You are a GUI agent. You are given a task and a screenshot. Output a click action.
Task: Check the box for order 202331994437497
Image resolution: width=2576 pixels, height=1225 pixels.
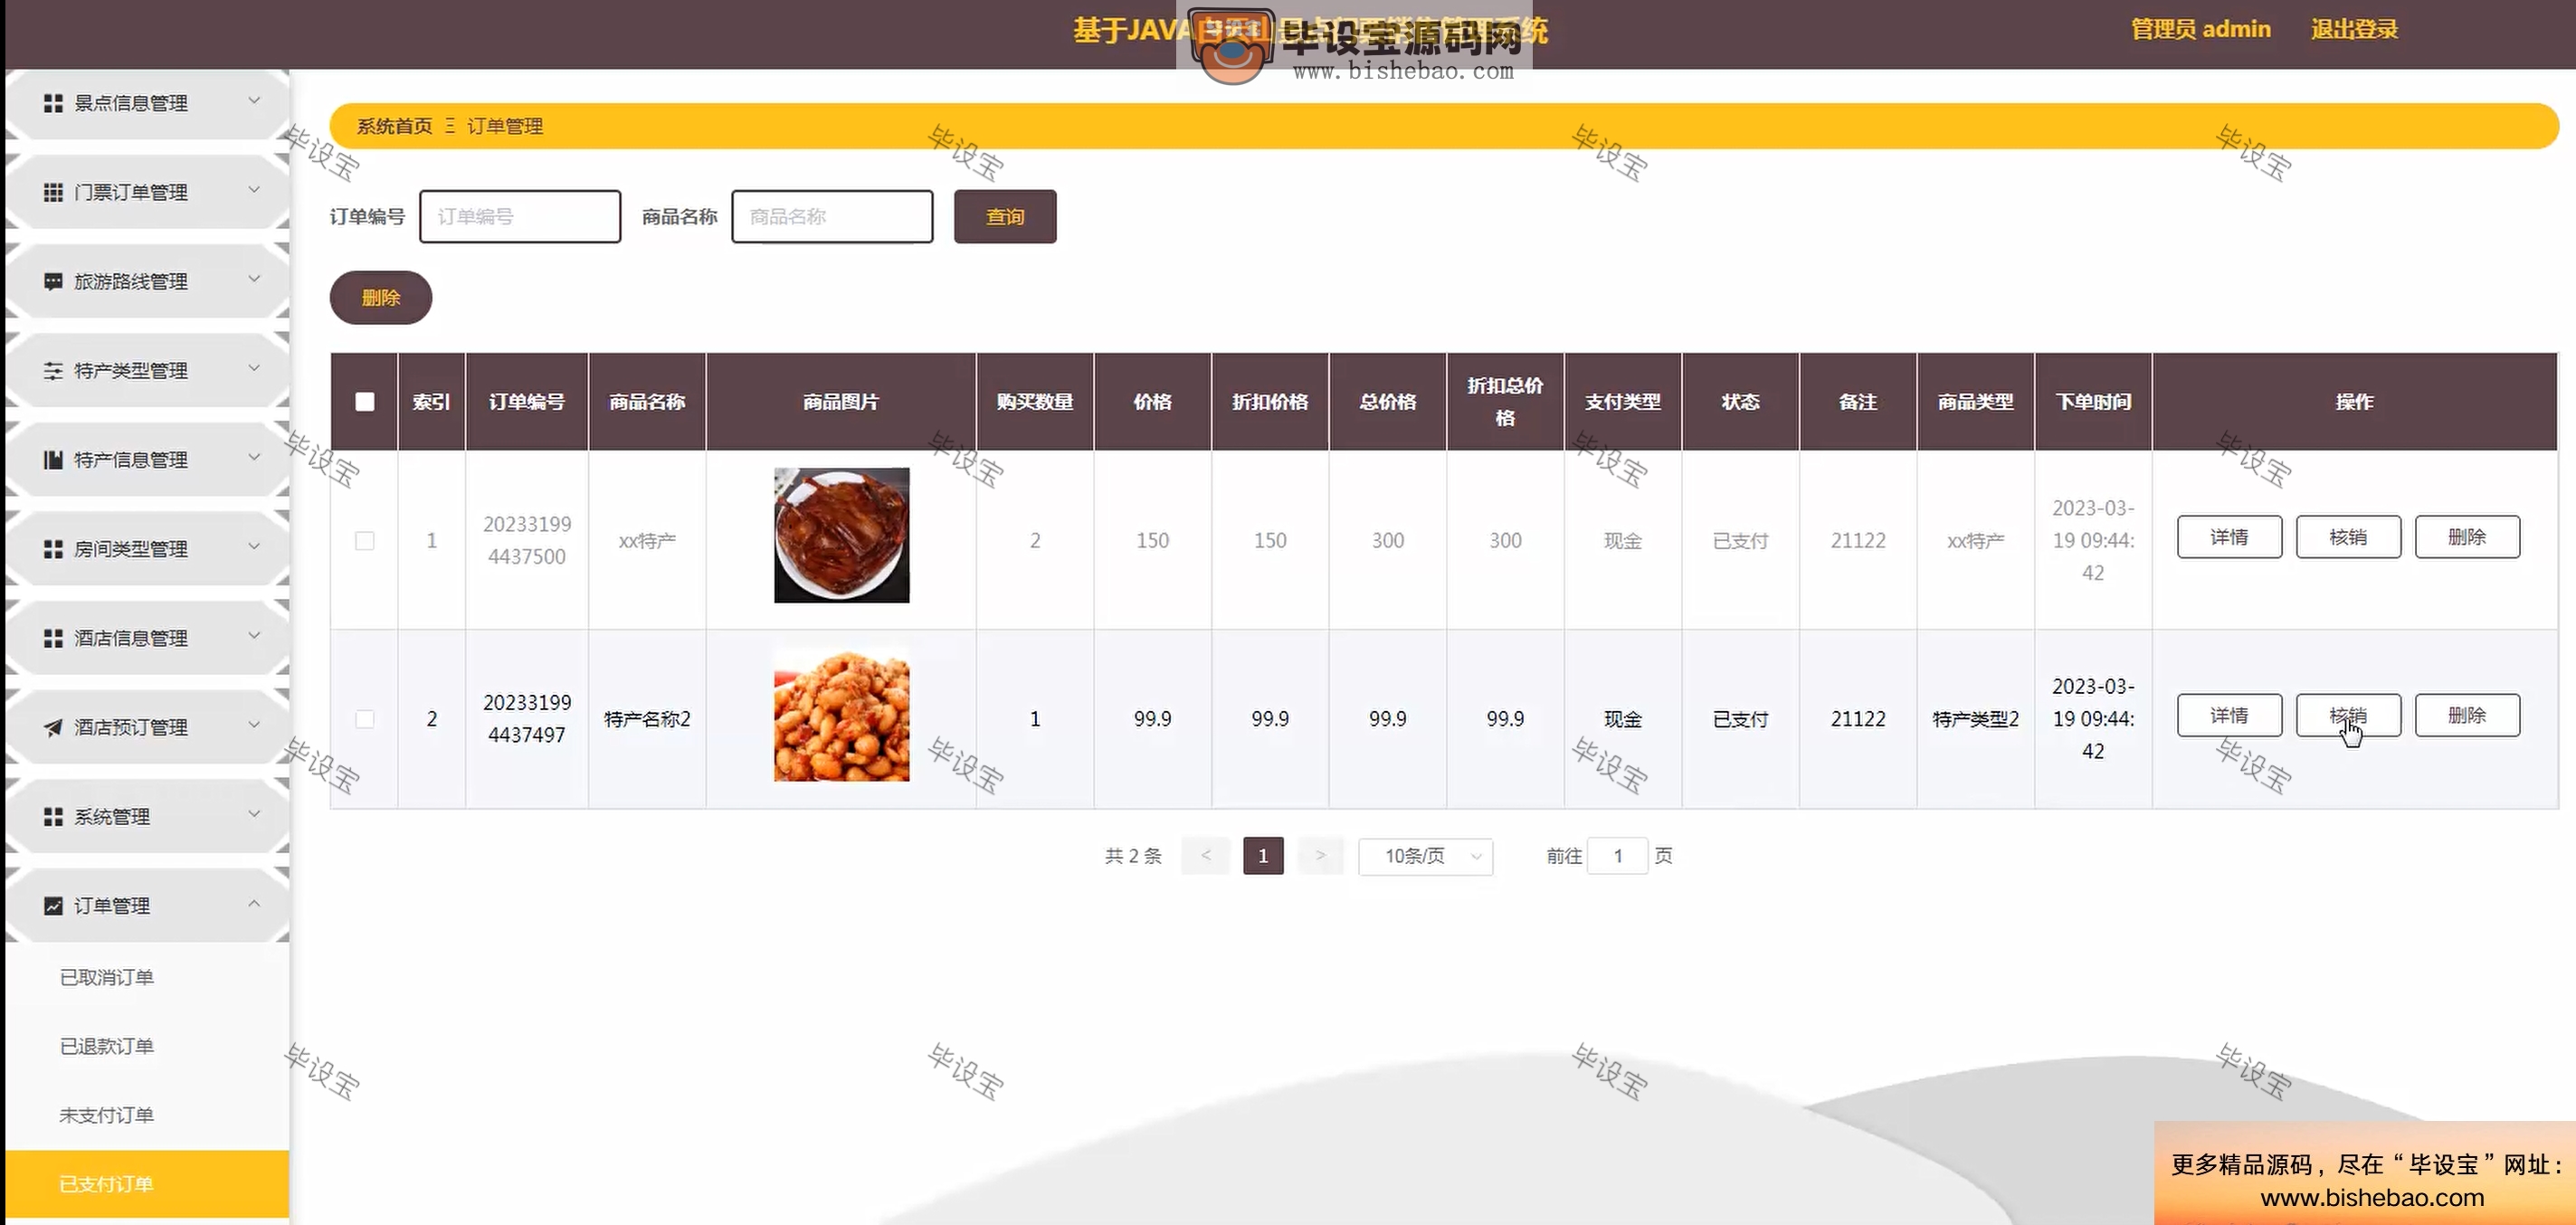click(x=365, y=719)
